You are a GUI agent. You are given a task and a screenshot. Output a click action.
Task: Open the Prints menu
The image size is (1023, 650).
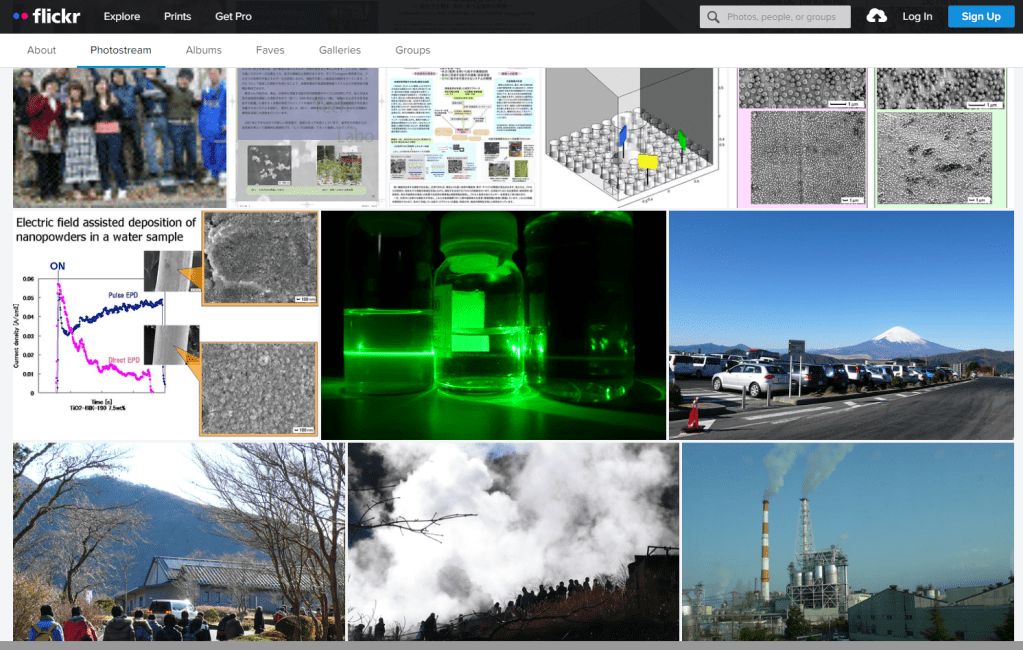[177, 15]
